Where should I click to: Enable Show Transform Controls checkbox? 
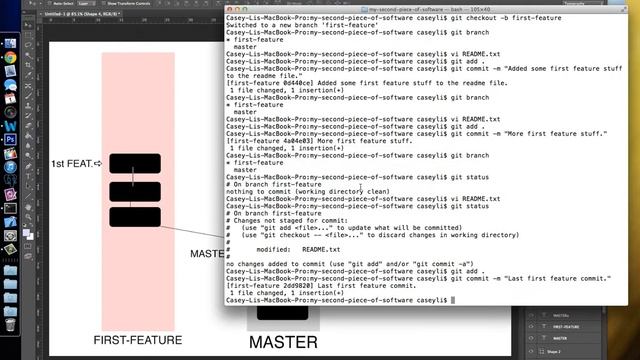103,3
